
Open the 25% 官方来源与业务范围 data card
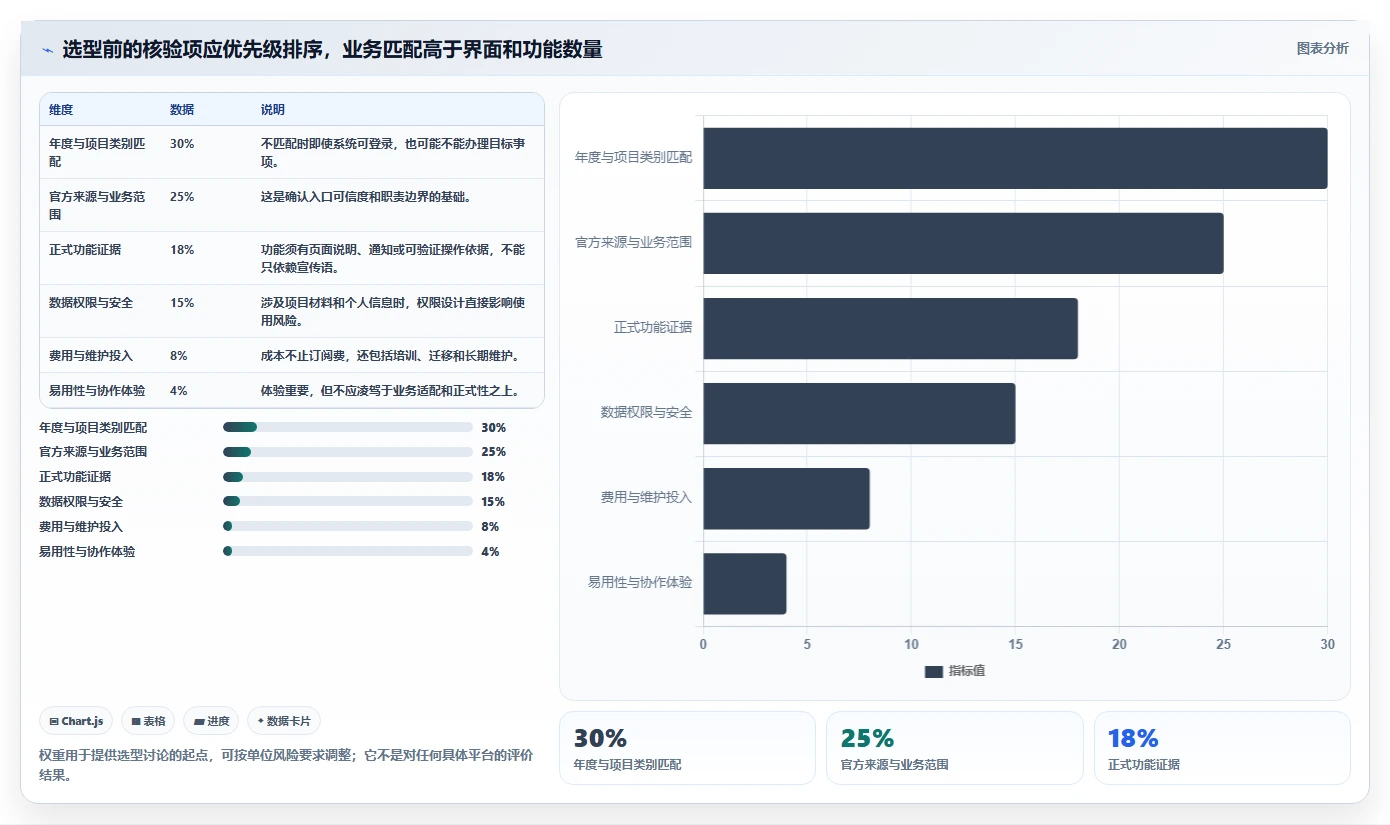tap(954, 748)
